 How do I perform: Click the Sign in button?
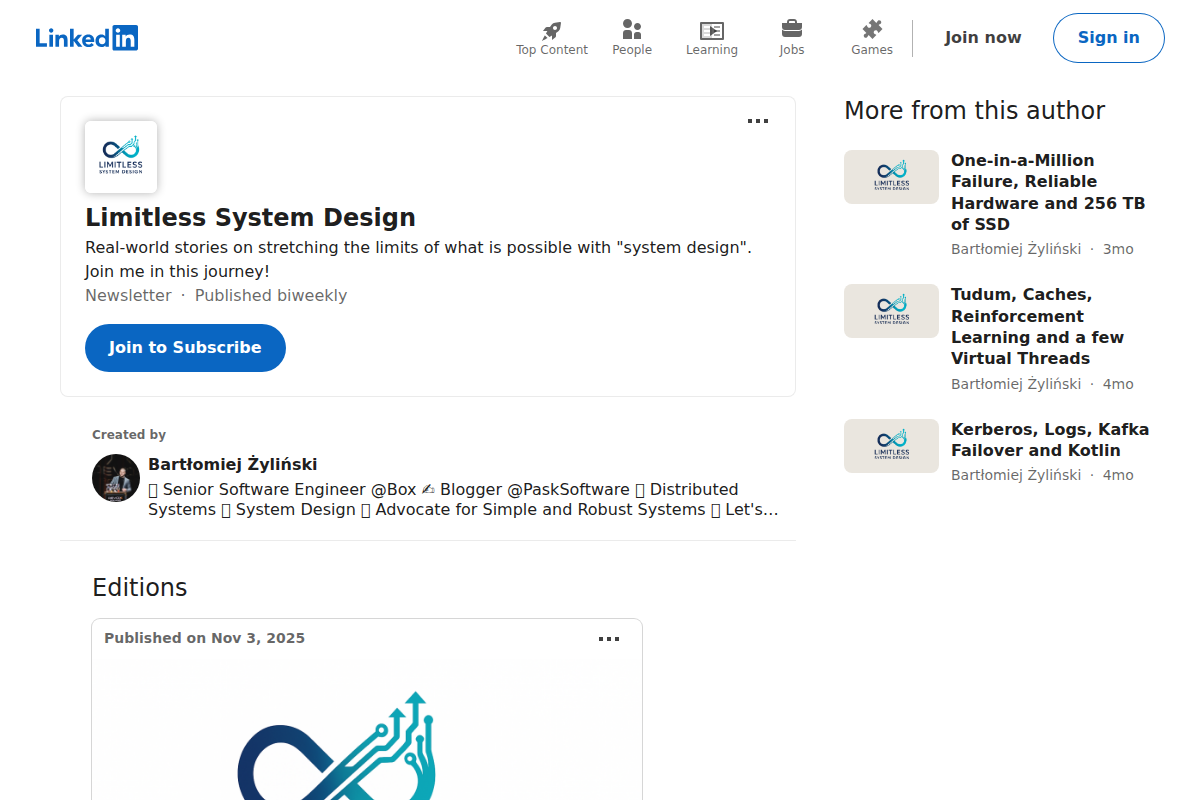click(1108, 37)
